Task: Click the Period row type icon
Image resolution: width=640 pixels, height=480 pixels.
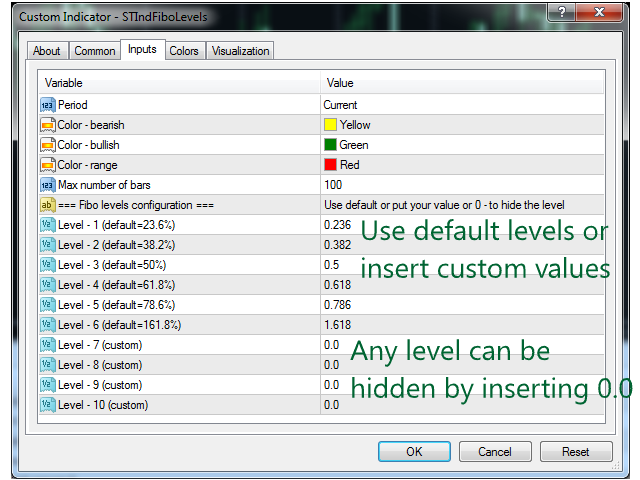Action: (x=48, y=105)
